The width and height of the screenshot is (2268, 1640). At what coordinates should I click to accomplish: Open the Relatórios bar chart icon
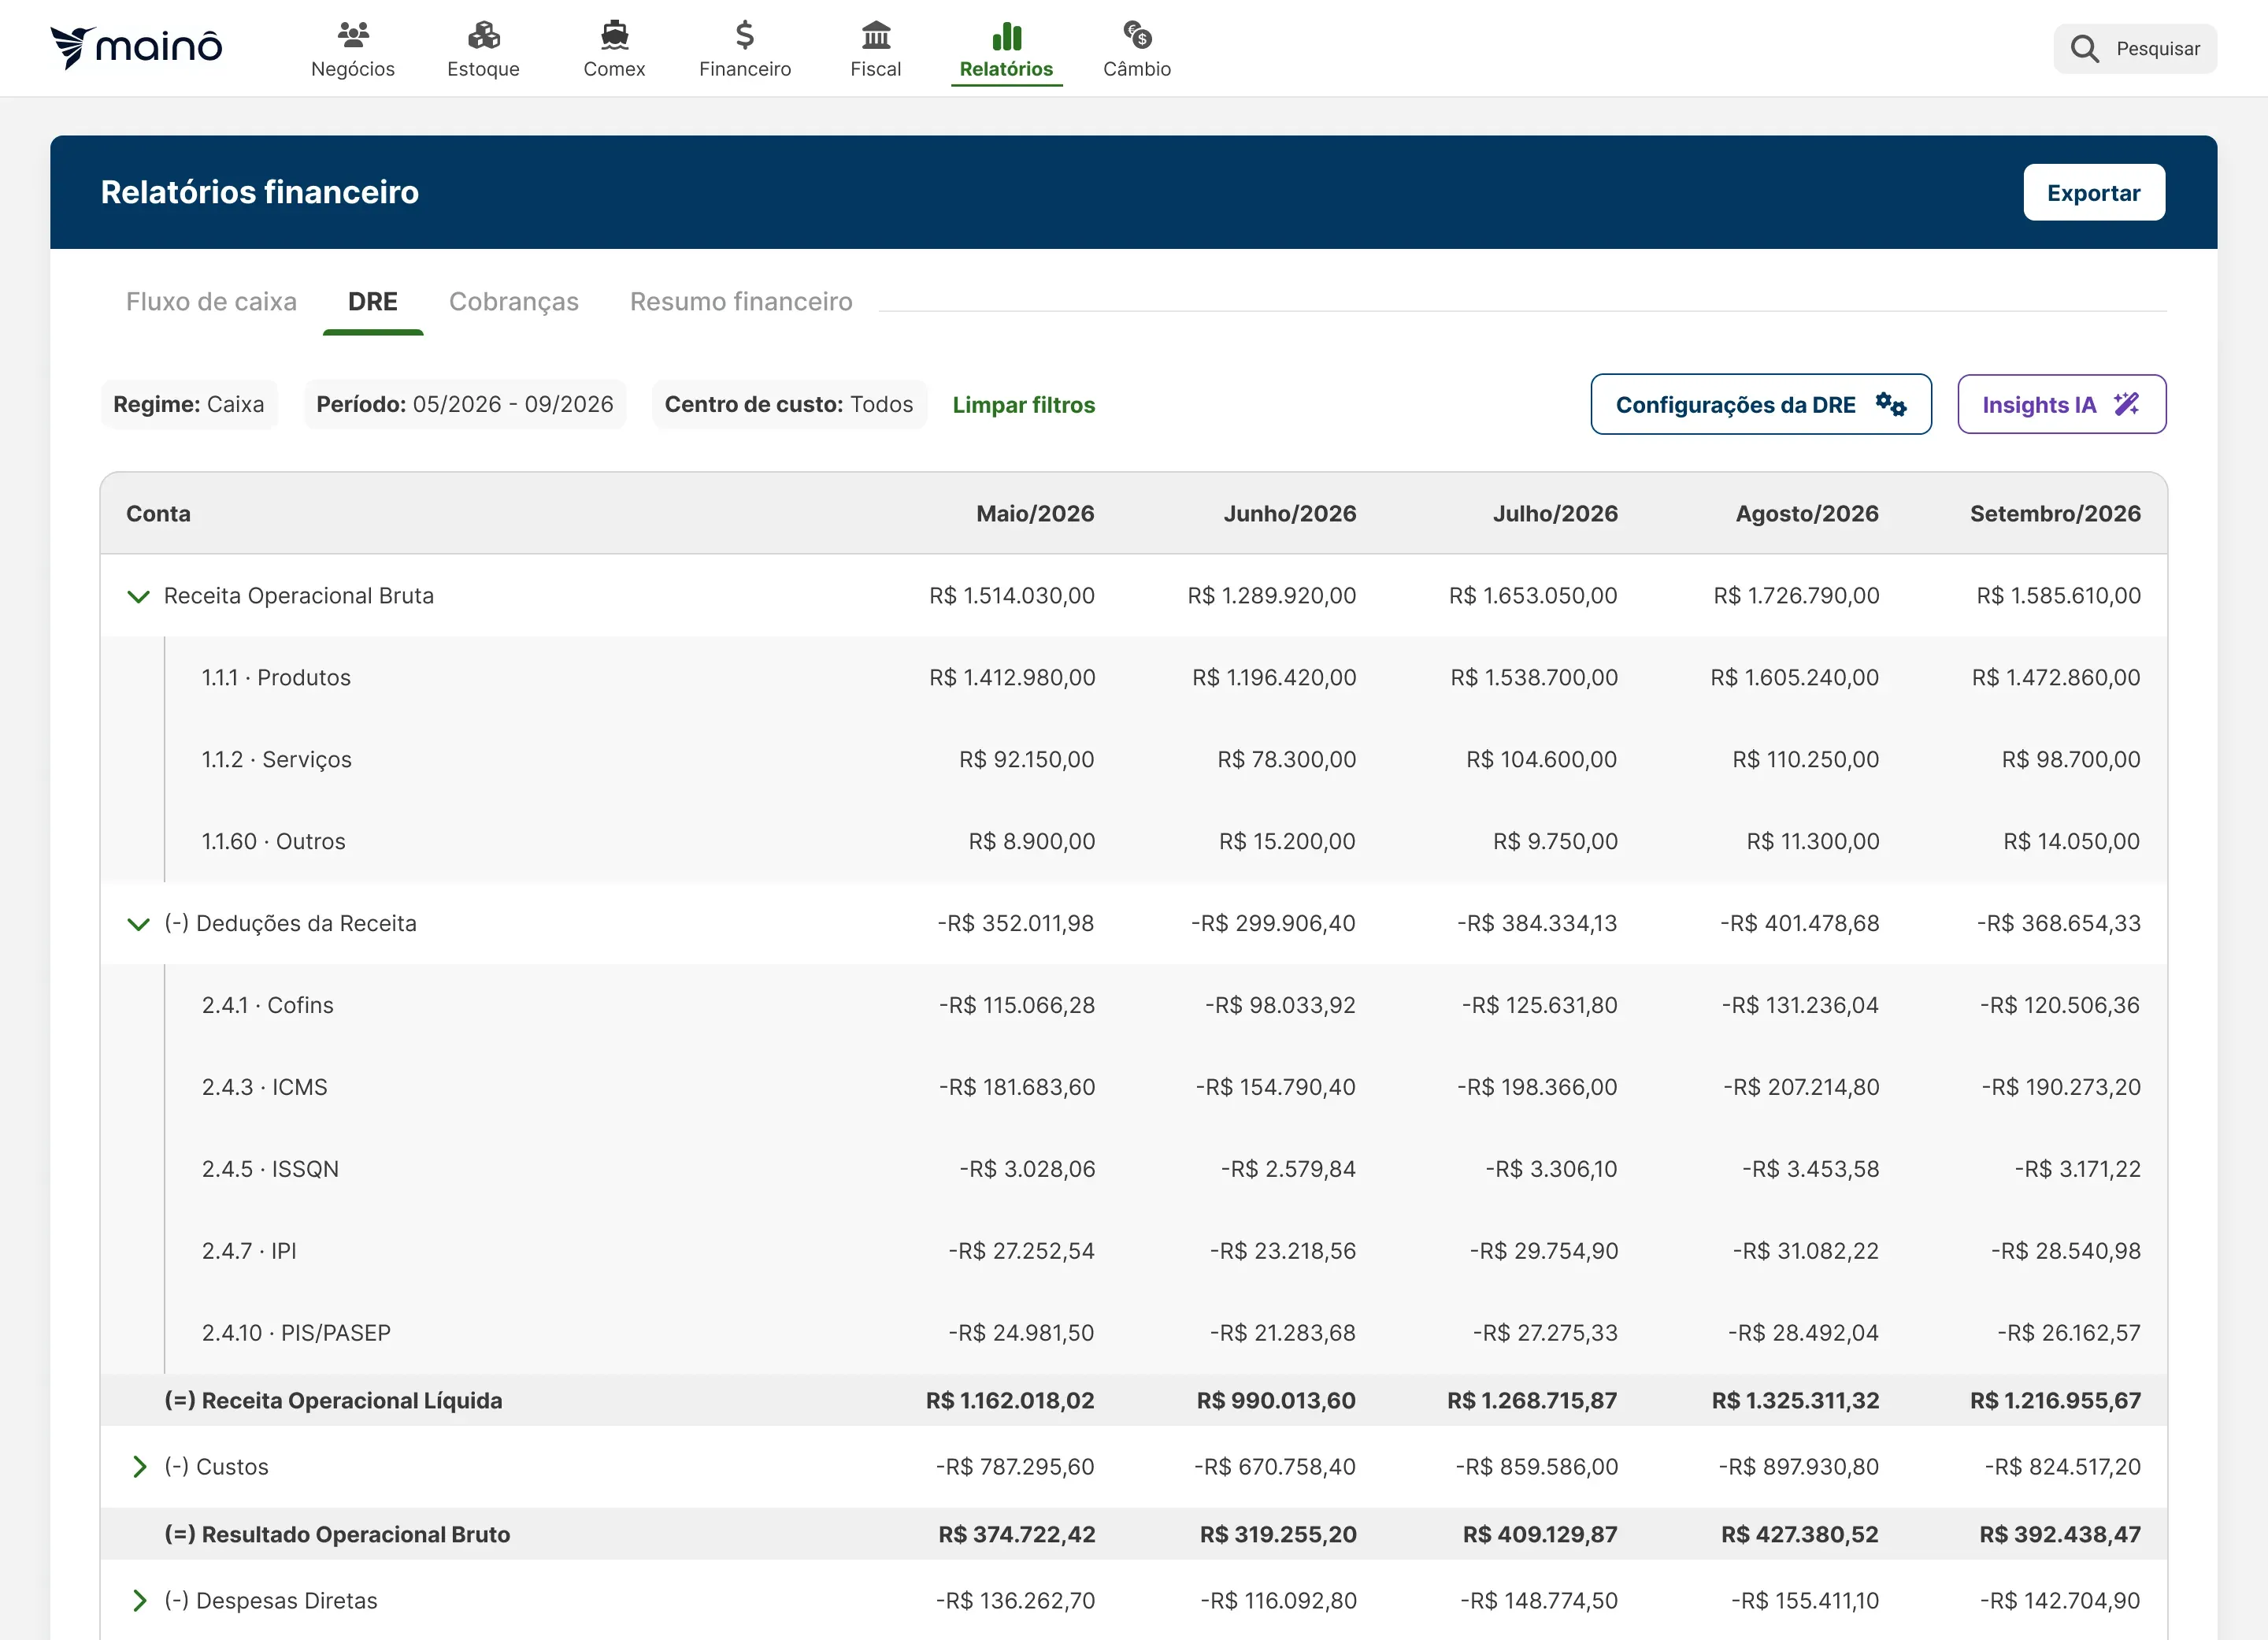coord(1007,36)
